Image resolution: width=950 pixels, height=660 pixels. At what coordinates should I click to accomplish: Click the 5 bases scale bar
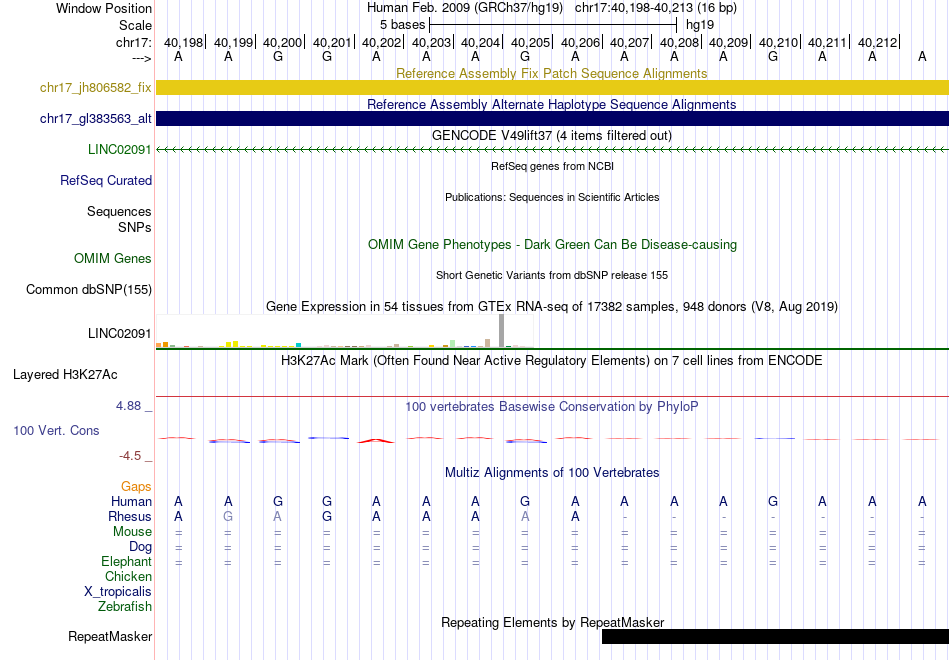coord(553,25)
